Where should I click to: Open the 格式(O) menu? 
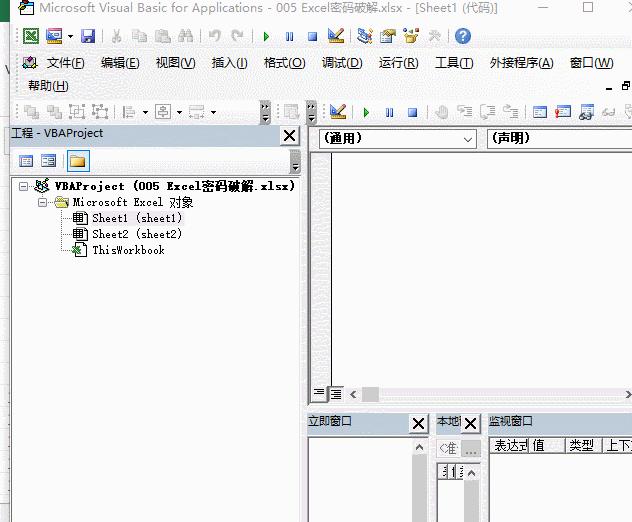pos(284,63)
